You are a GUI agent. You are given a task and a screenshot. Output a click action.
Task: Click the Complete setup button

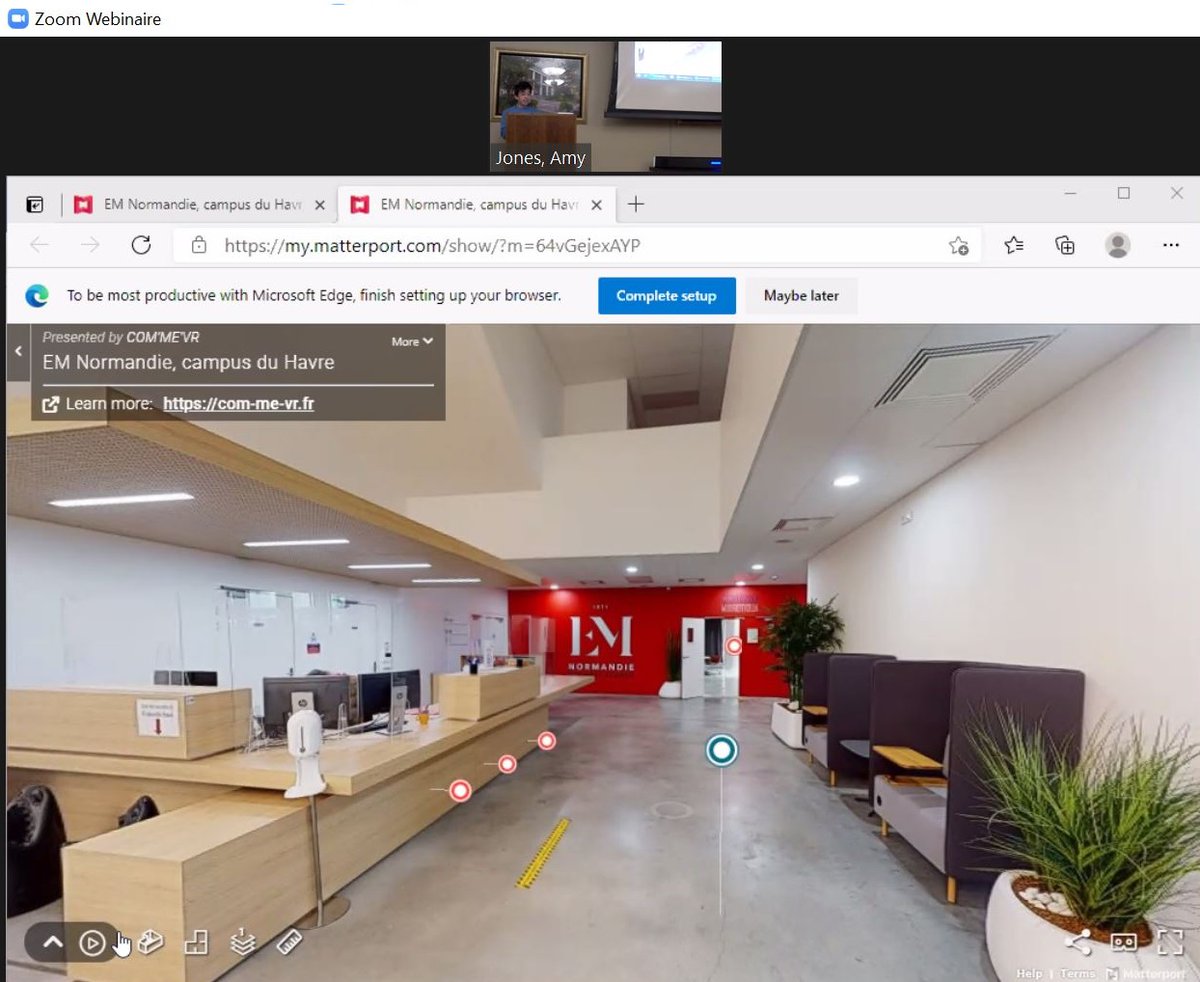point(667,296)
